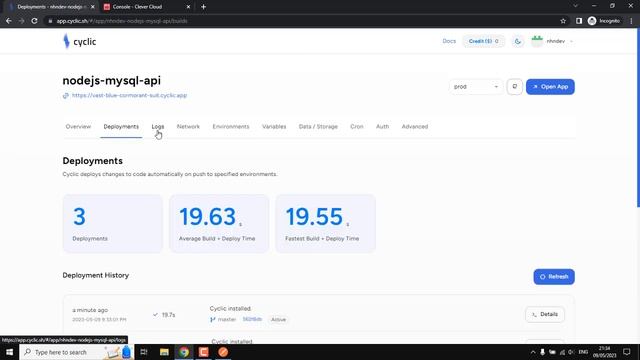Image resolution: width=640 pixels, height=360 pixels.
Task: Open the Chrome three-dot menu
Action: [631, 21]
